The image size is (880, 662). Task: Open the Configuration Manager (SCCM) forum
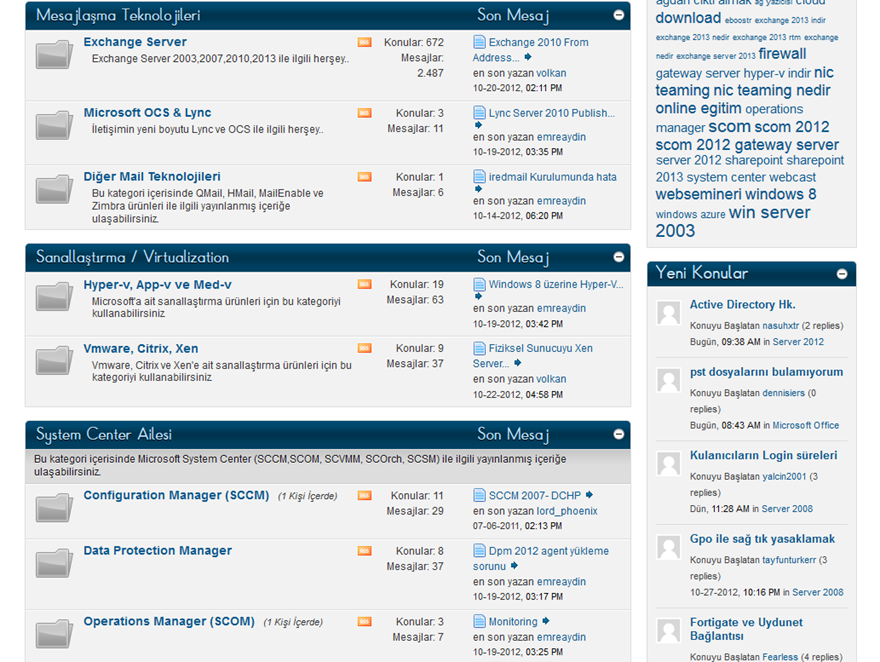click(176, 495)
